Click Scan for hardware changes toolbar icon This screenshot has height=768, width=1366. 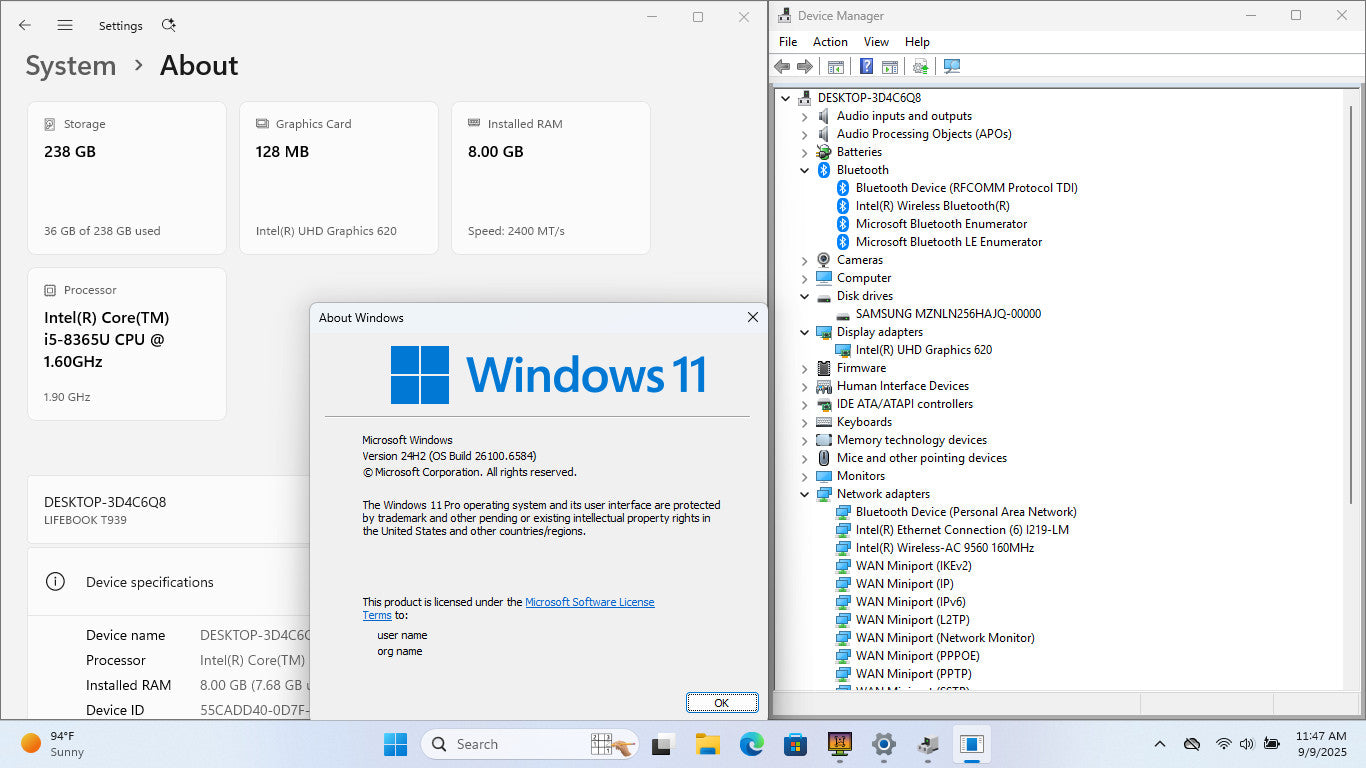tap(951, 66)
